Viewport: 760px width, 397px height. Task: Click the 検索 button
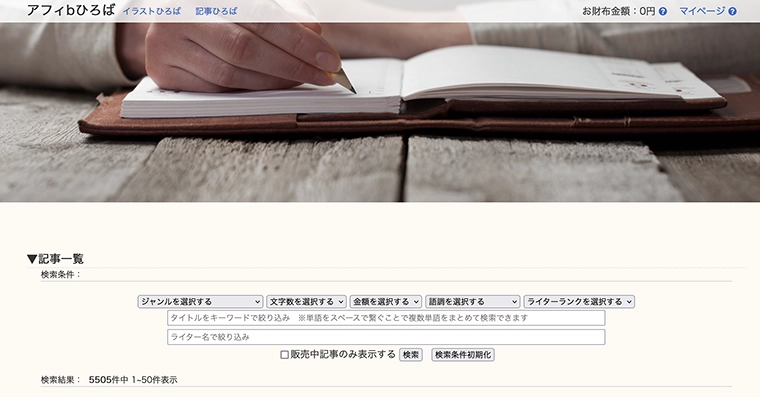click(x=411, y=355)
